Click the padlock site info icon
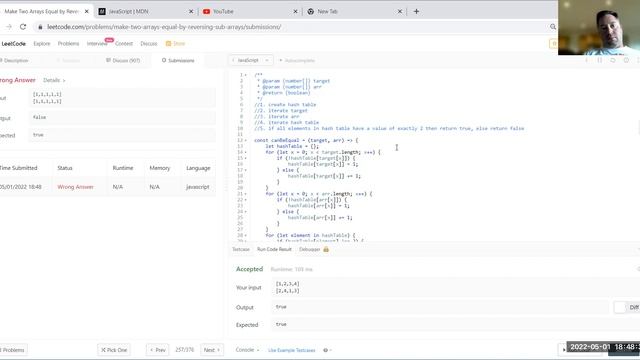 (x=40, y=27)
